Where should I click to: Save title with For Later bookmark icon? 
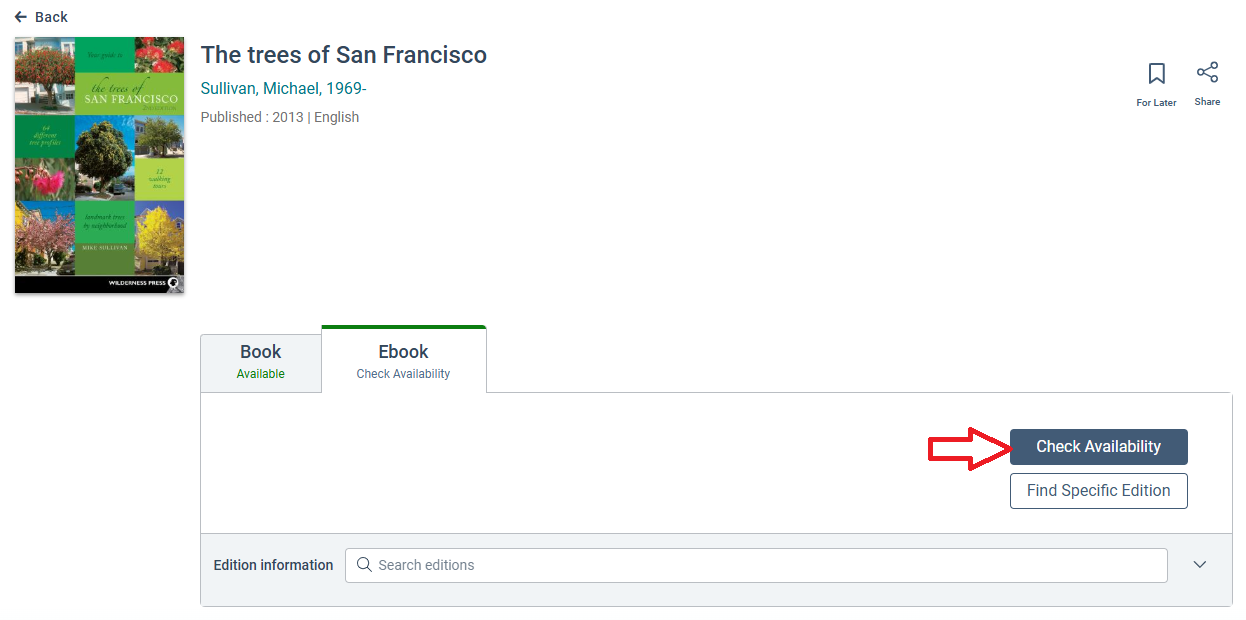pos(1156,74)
